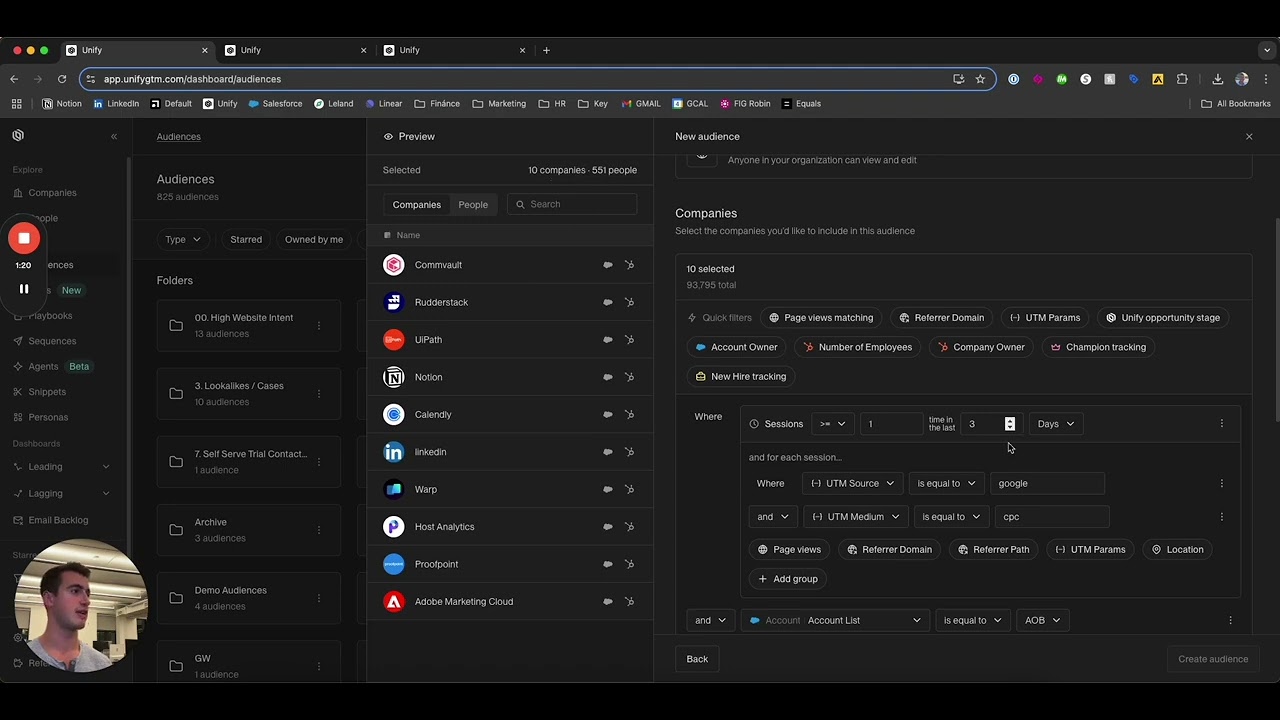
Task: Click the linkedin company logo
Action: point(394,452)
